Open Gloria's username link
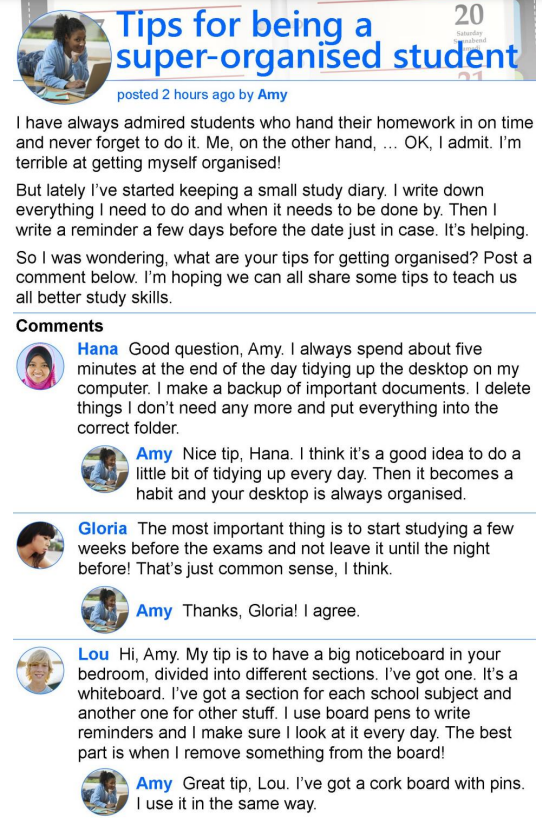Screen dimensions: 542x821 click(103, 529)
